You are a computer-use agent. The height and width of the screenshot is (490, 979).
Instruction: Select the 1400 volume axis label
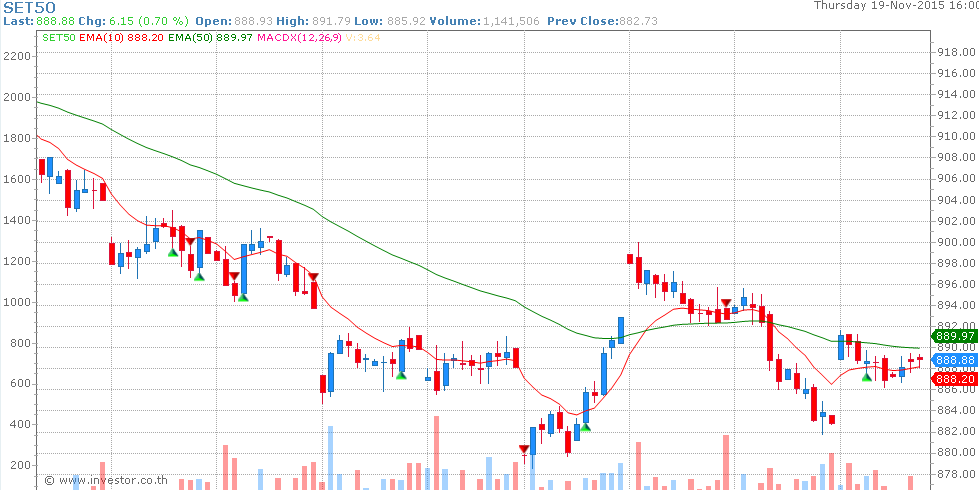coord(15,221)
